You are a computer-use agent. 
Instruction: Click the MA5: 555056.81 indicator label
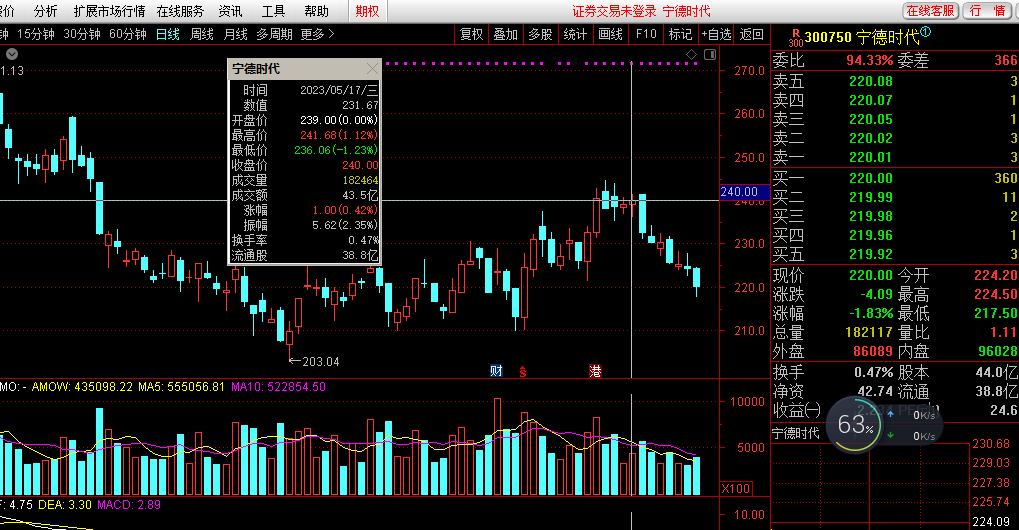tap(181, 386)
